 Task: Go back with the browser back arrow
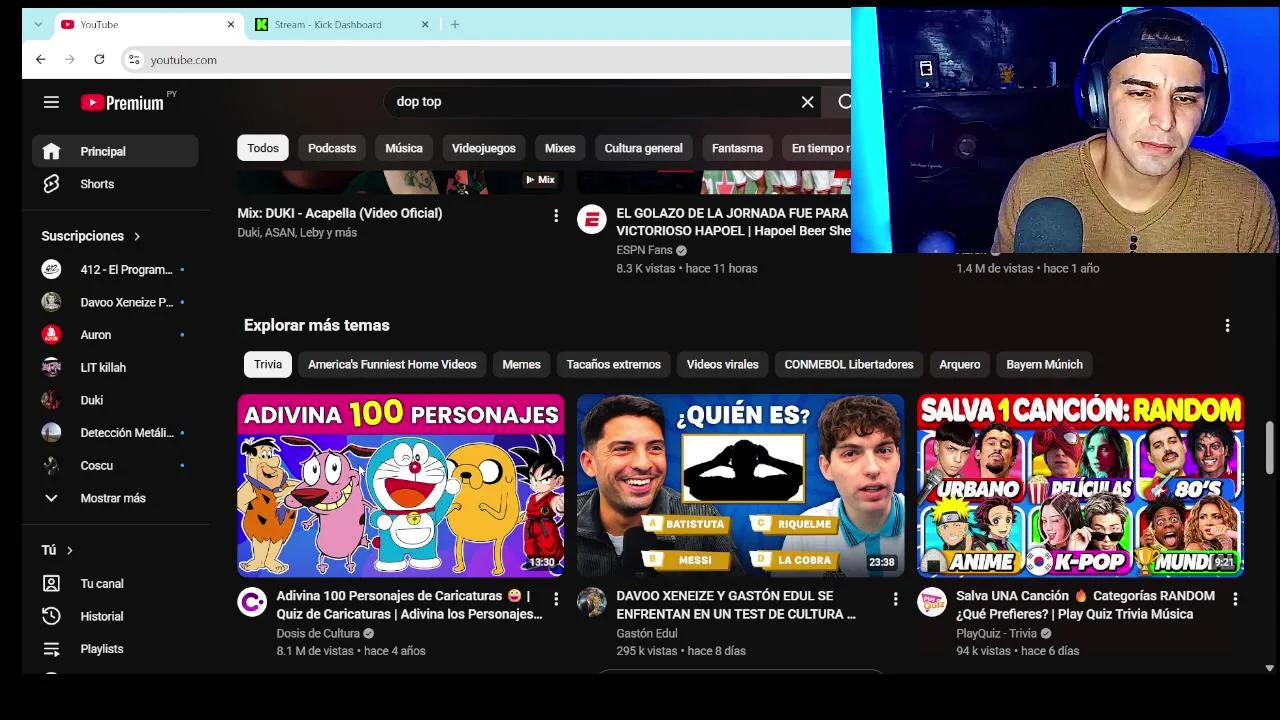(40, 60)
